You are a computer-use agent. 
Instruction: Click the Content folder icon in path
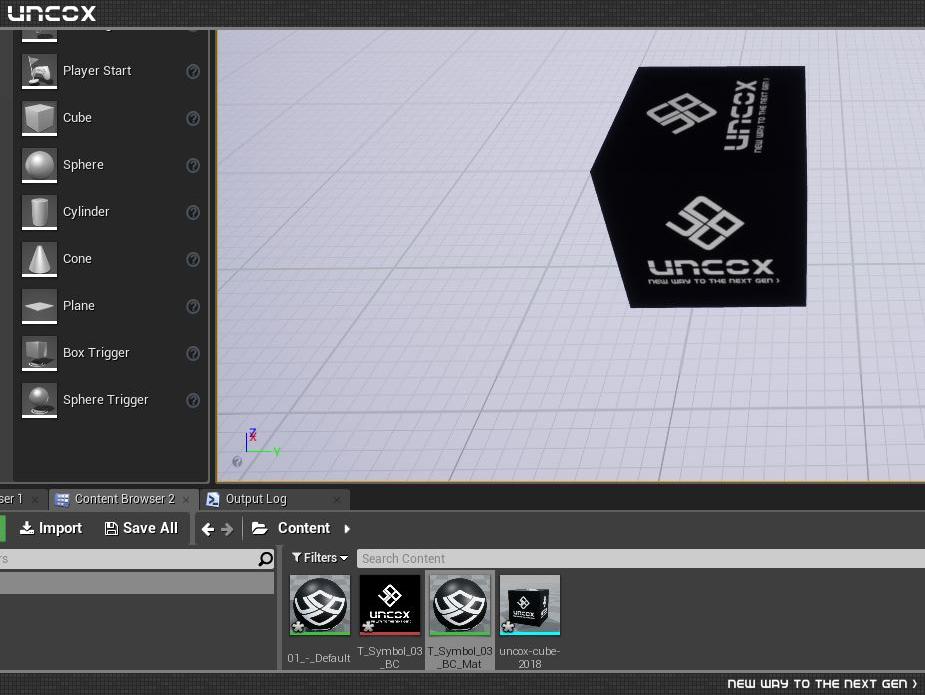pos(260,528)
